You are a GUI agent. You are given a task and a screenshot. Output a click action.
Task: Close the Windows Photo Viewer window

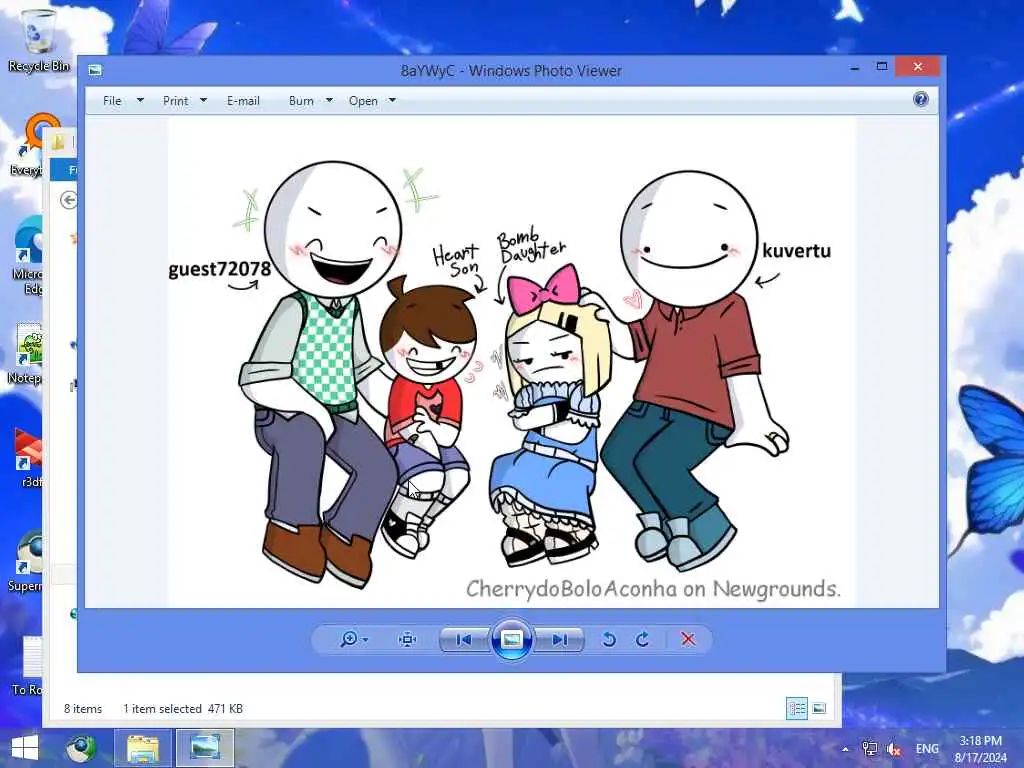point(918,67)
